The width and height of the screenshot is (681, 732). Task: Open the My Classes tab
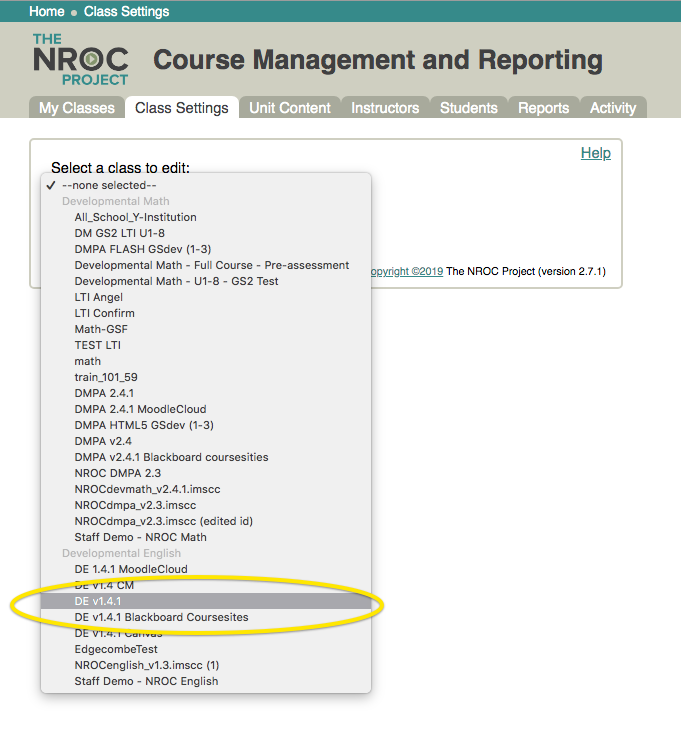77,108
